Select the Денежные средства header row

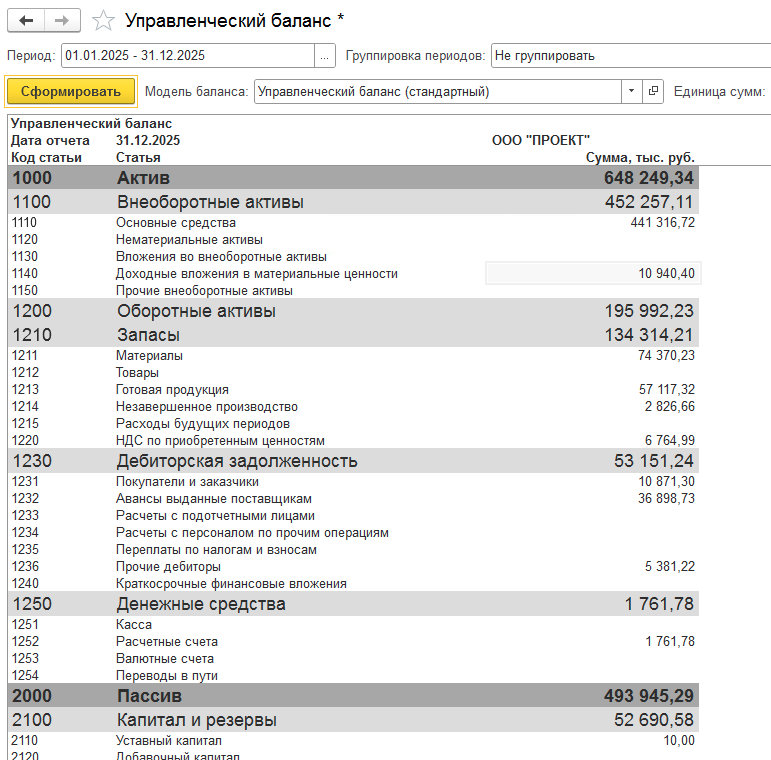pyautogui.click(x=353, y=604)
